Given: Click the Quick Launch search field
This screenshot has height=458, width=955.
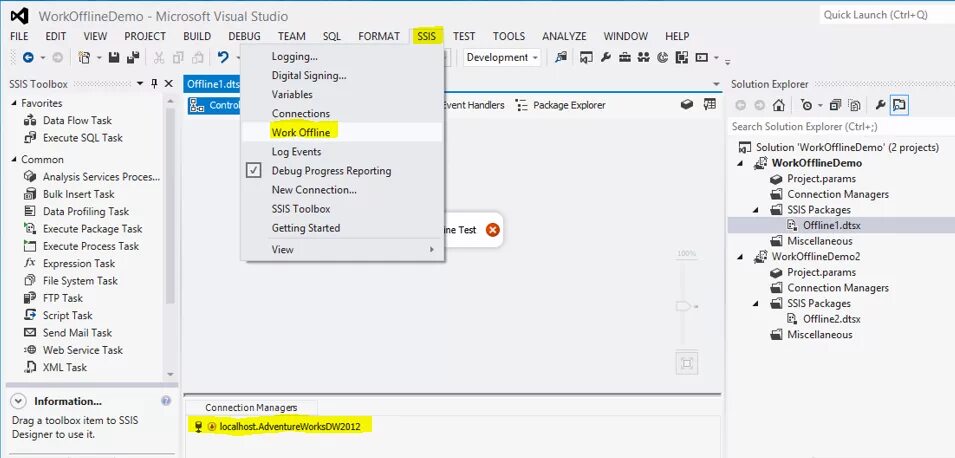Looking at the screenshot, I should pos(886,15).
